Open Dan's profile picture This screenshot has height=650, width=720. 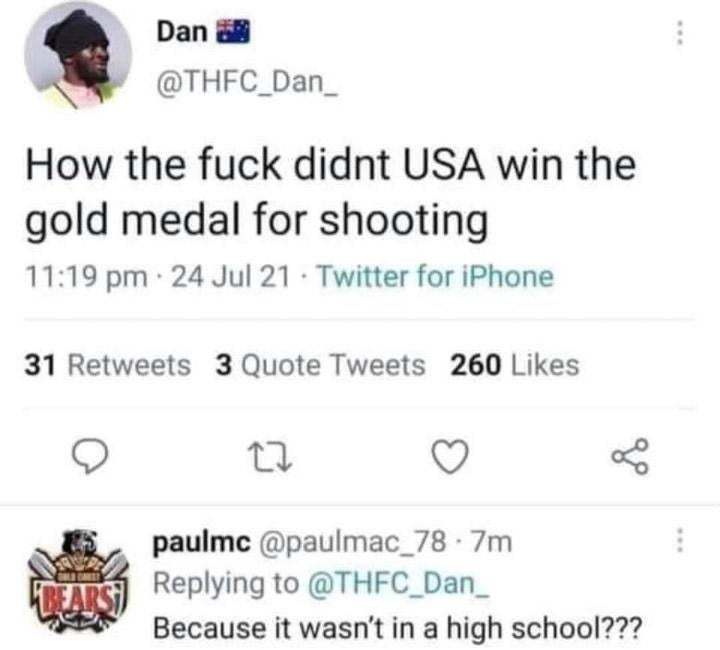click(78, 56)
